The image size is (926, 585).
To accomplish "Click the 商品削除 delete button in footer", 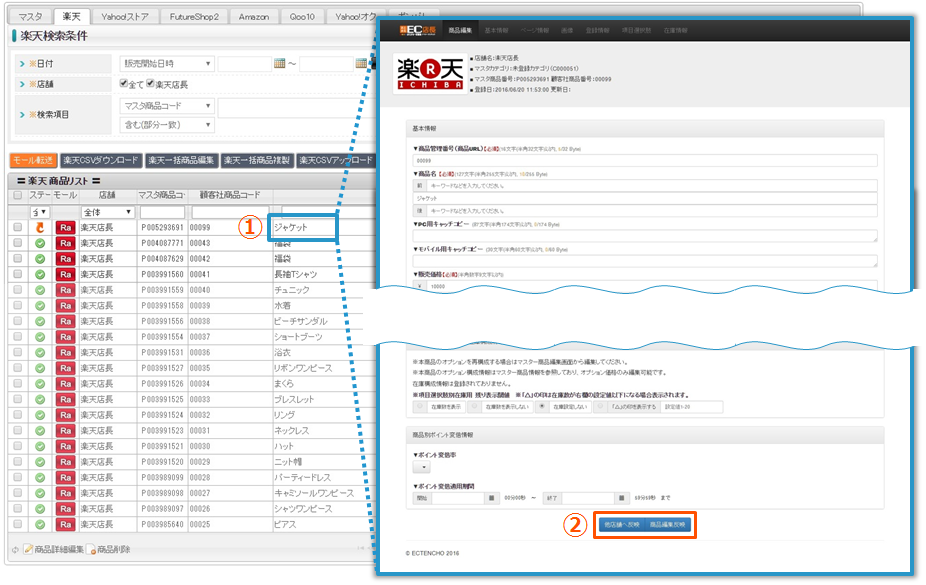I will pyautogui.click(x=109, y=550).
